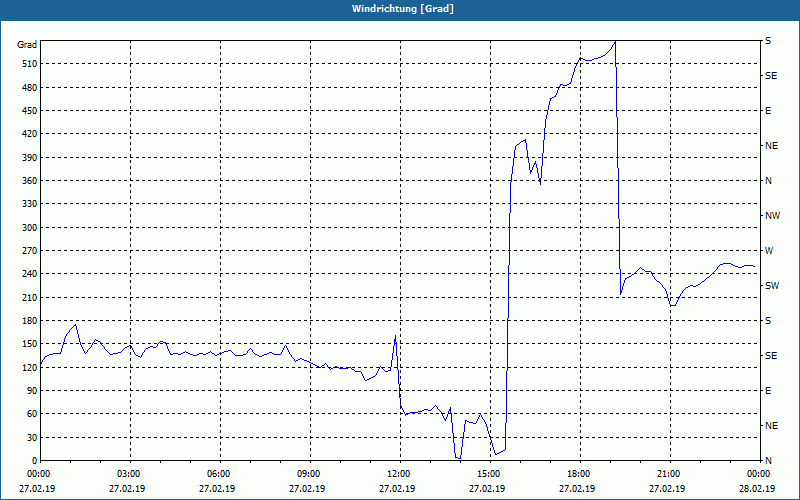Click the 300 y-axis value

point(28,228)
